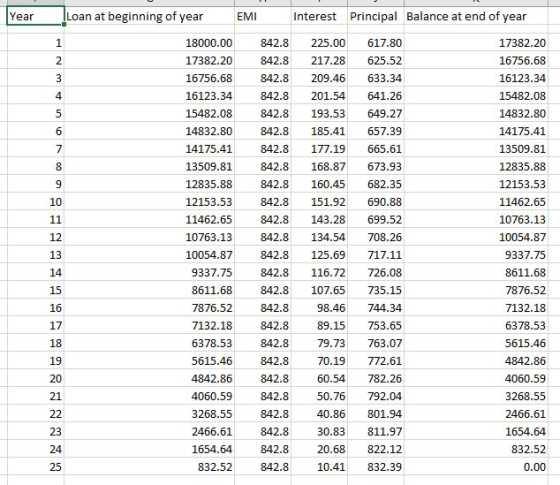Image resolution: width=560 pixels, height=485 pixels.
Task: Select balance cell 11462.65 in year 10 row
Action: 476,202
